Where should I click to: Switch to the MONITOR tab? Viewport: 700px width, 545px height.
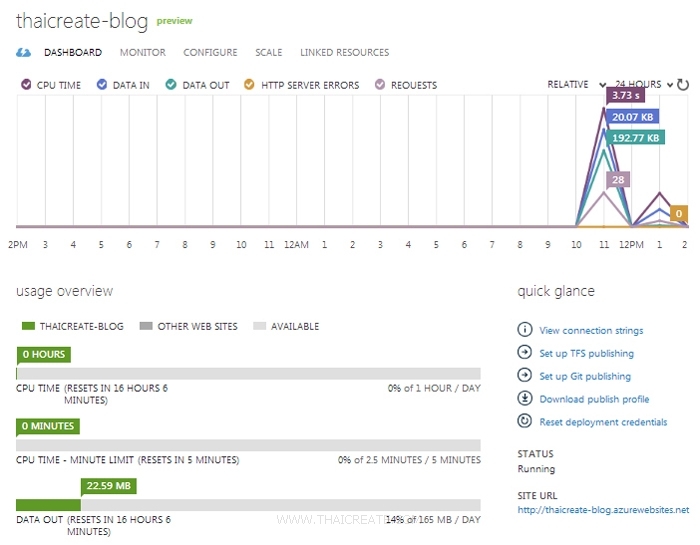click(143, 53)
